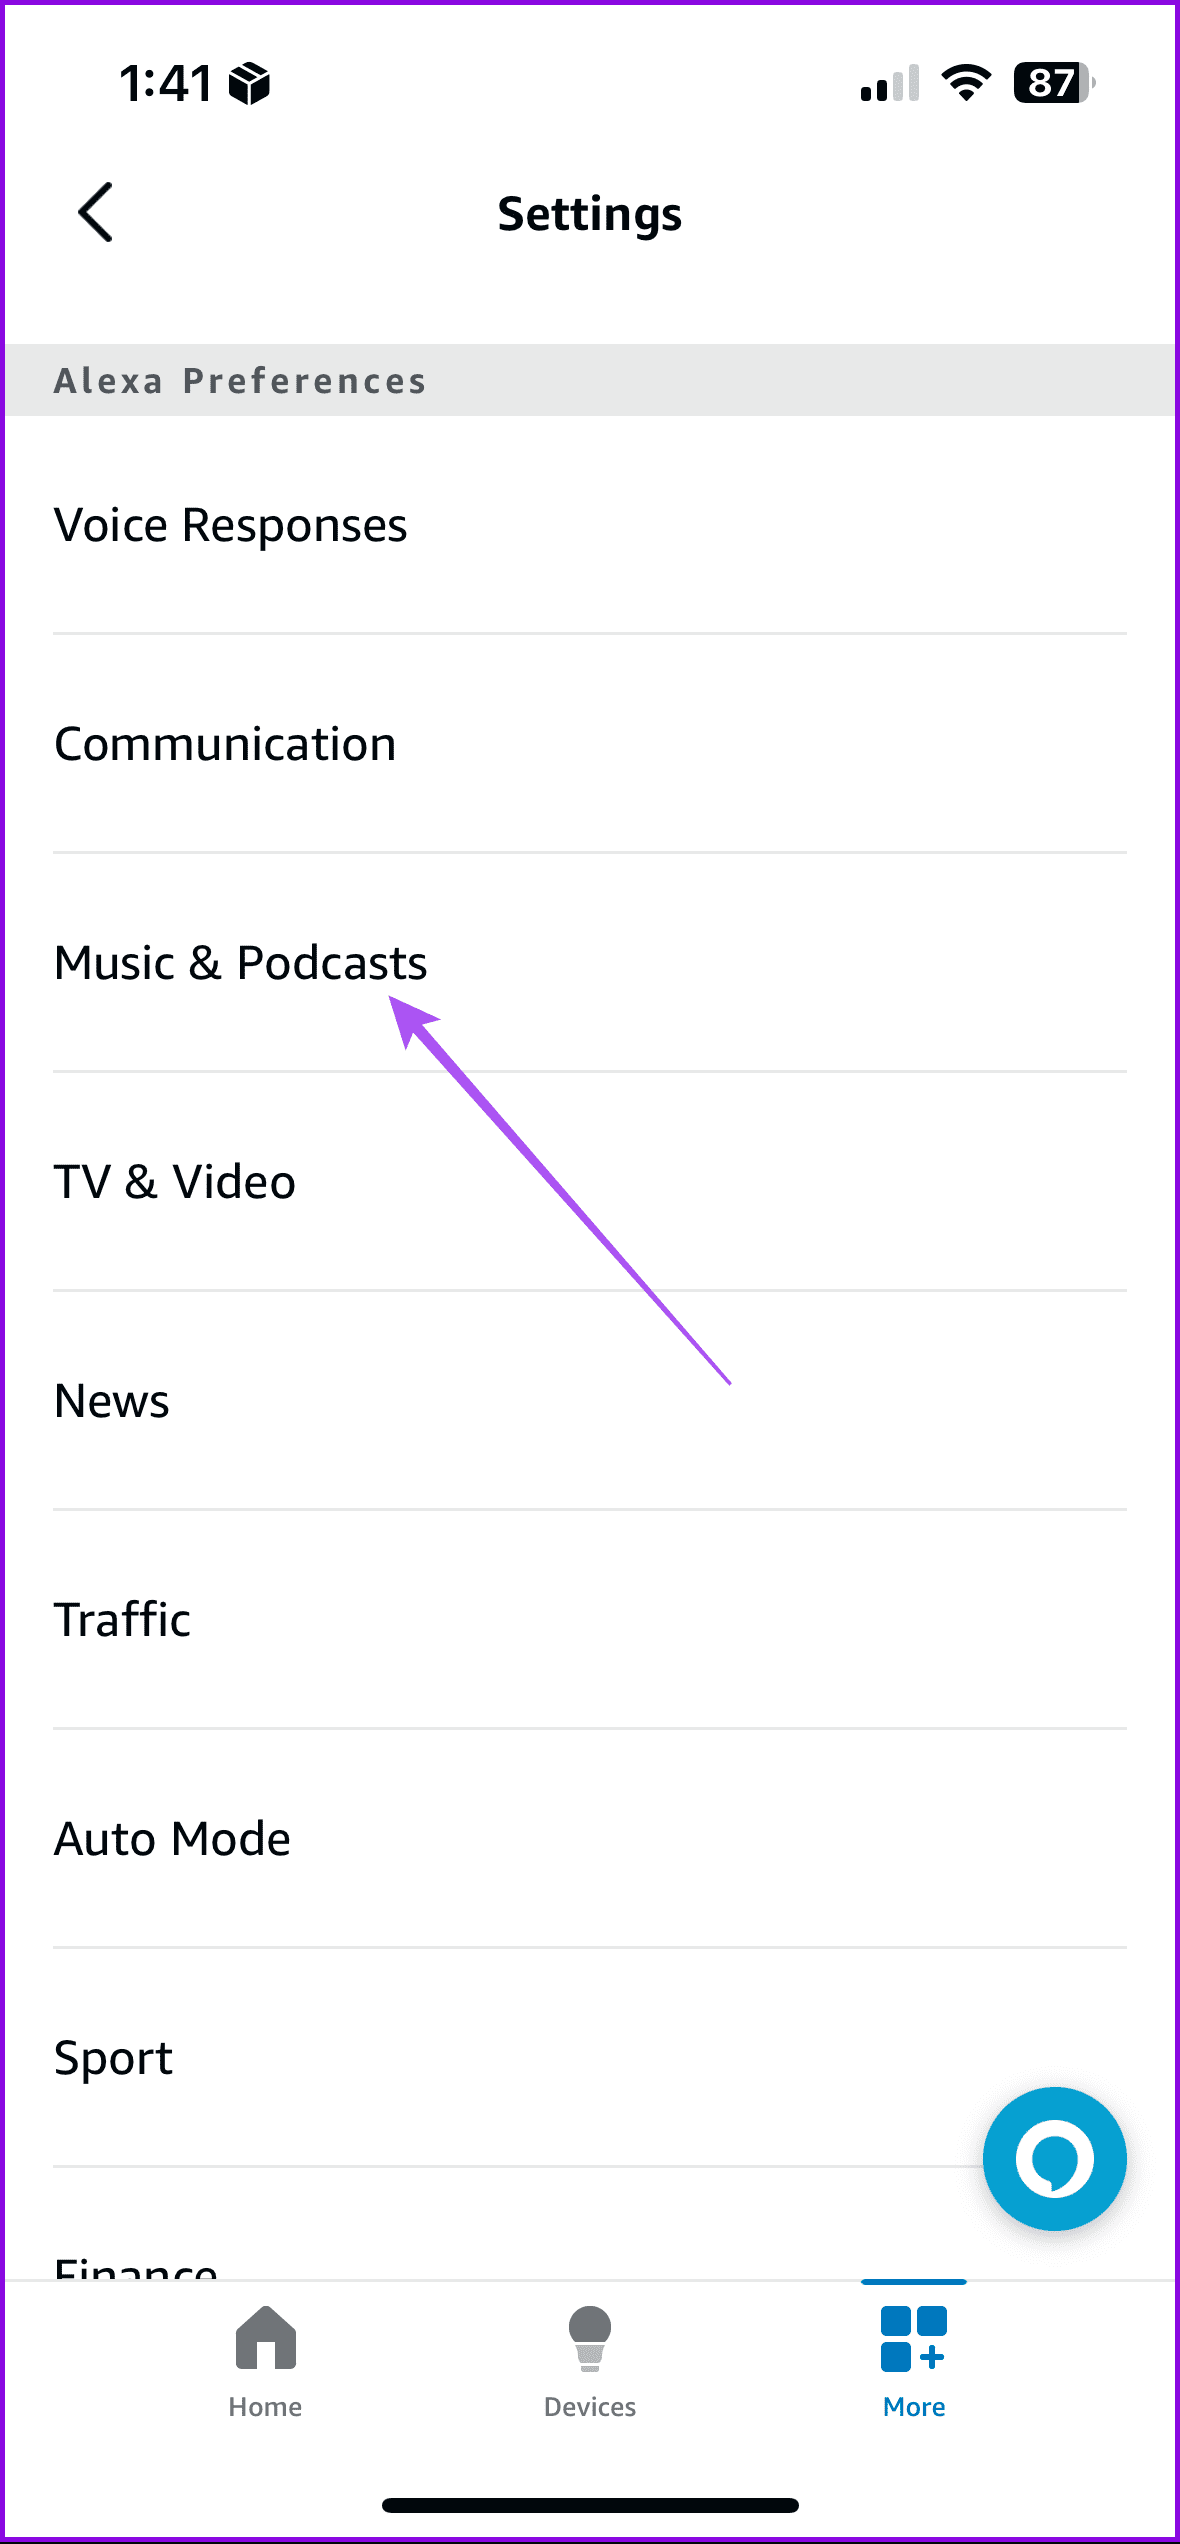The height and width of the screenshot is (2544, 1180).
Task: Select the Traffic preference row
Action: click(122, 1618)
